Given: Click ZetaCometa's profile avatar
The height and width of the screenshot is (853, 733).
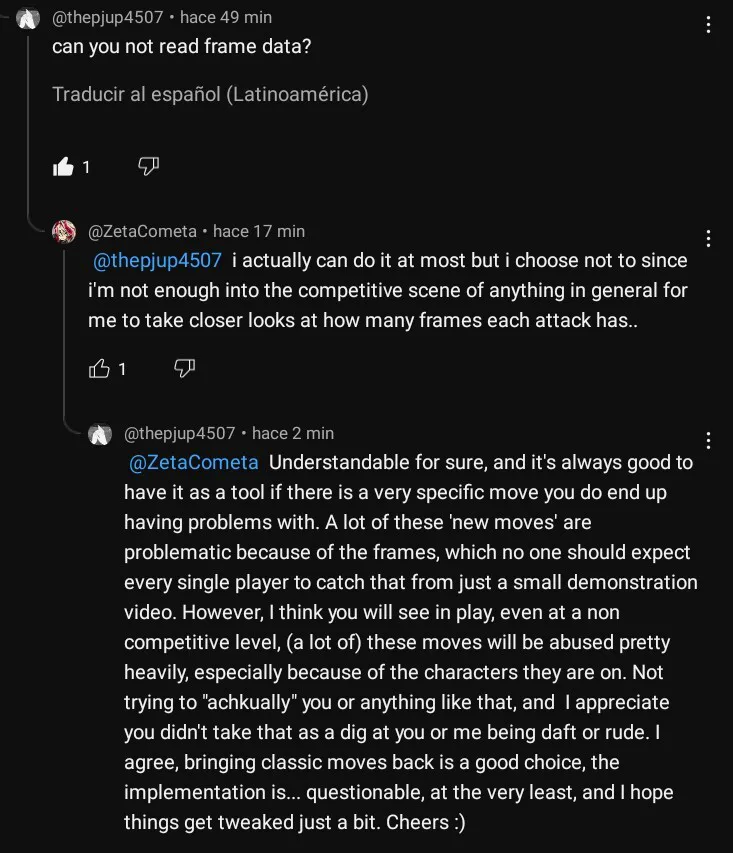Looking at the screenshot, I should (x=64, y=232).
